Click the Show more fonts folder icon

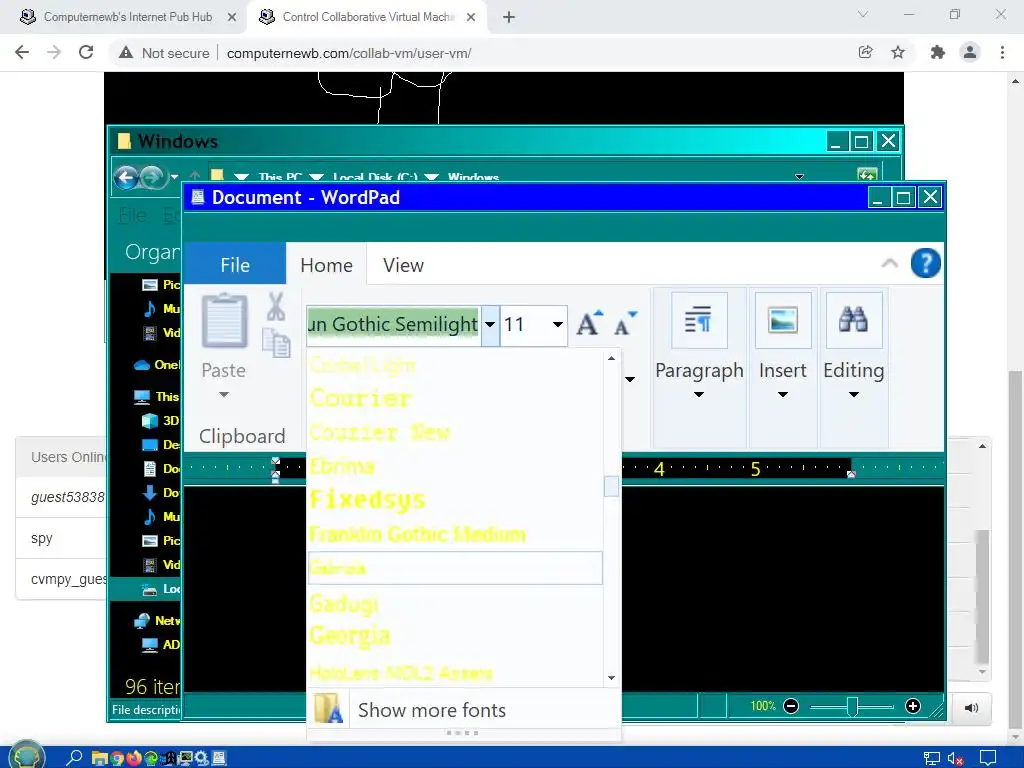[x=328, y=709]
